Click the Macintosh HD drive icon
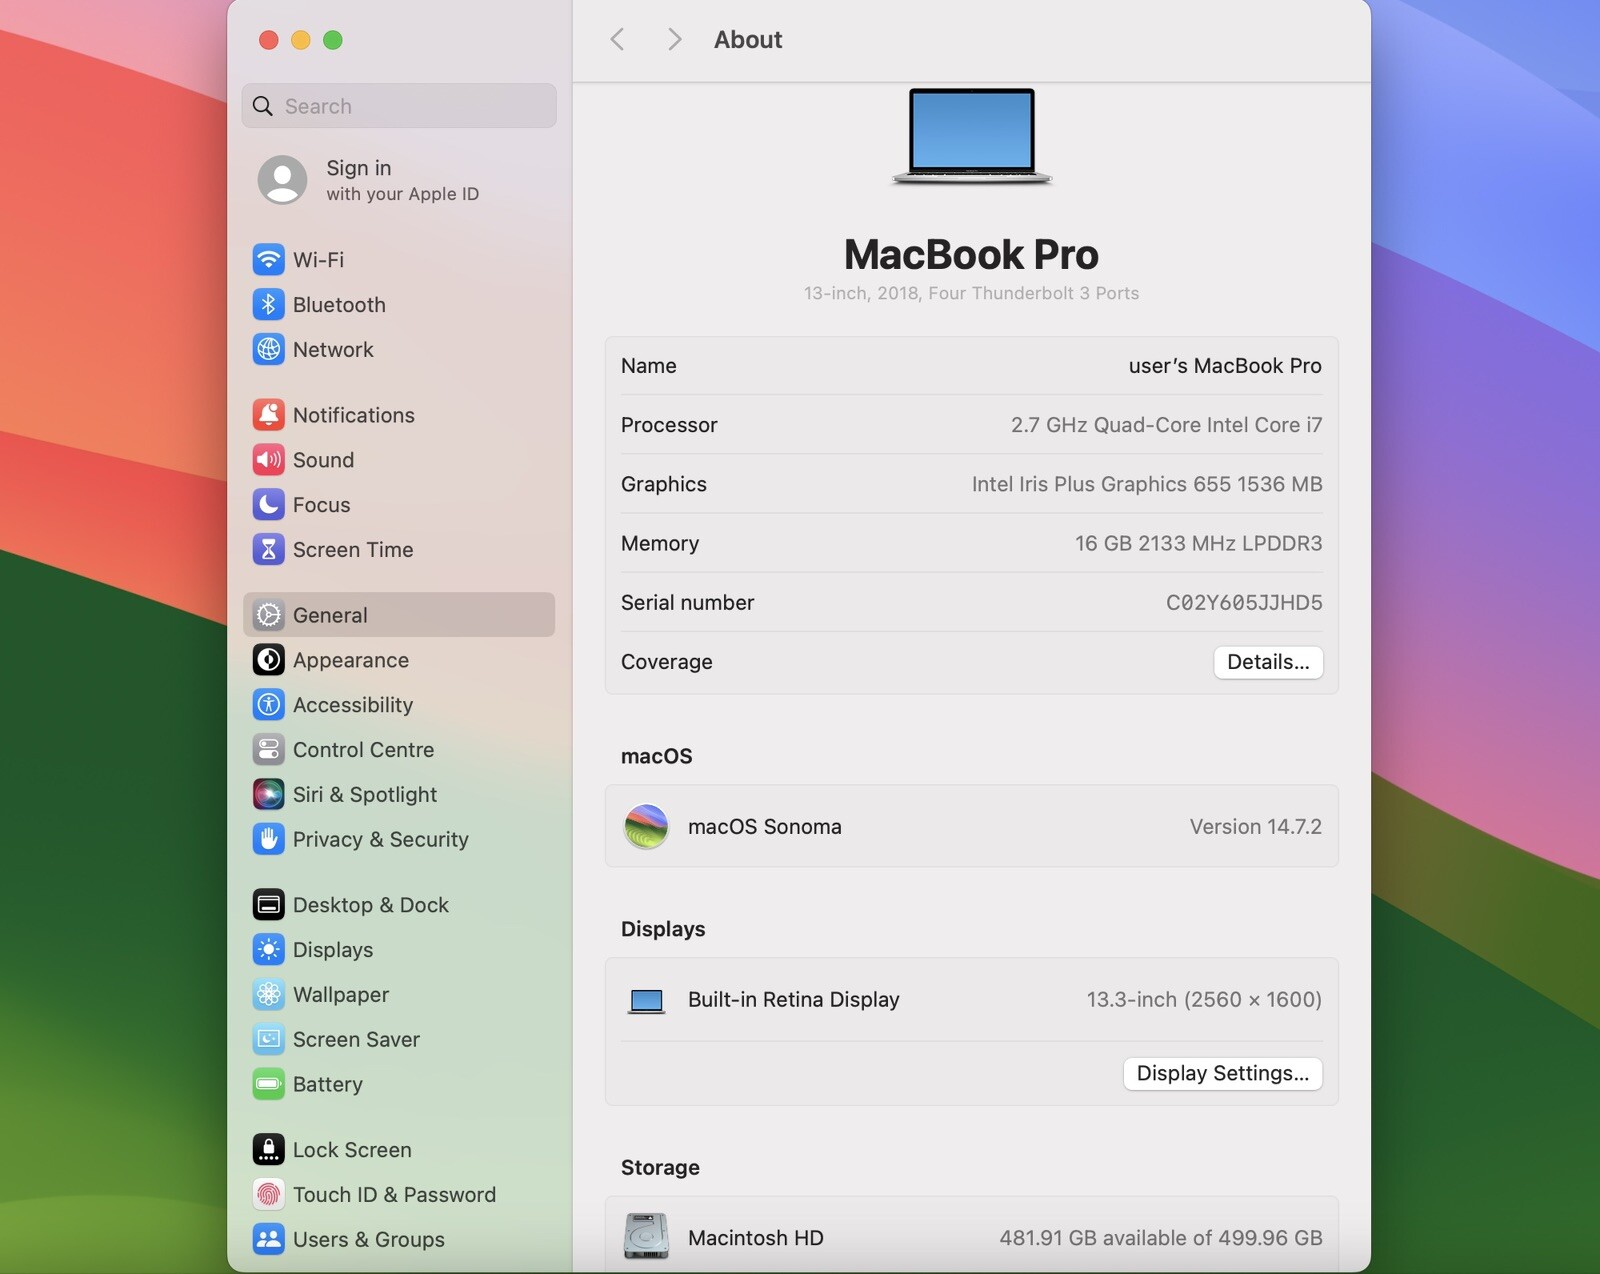Viewport: 1600px width, 1274px height. click(646, 1237)
